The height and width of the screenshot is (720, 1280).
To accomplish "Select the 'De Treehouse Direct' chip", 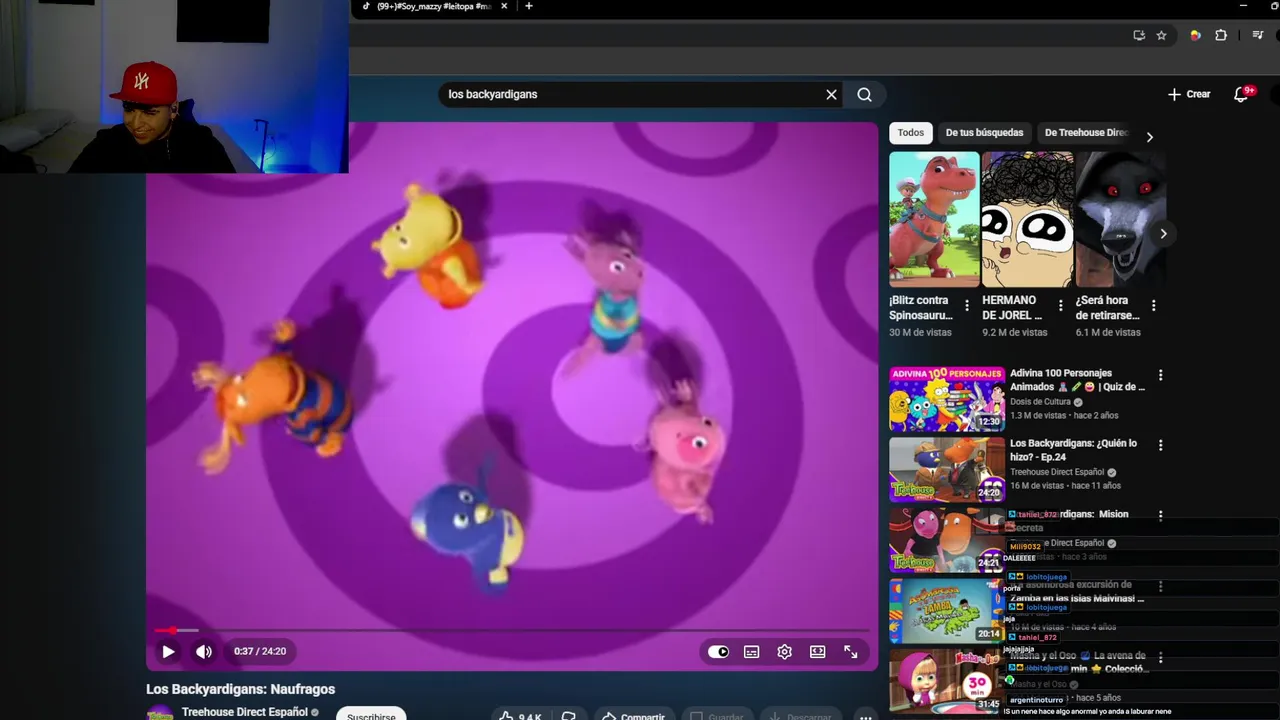I will coord(1086,133).
